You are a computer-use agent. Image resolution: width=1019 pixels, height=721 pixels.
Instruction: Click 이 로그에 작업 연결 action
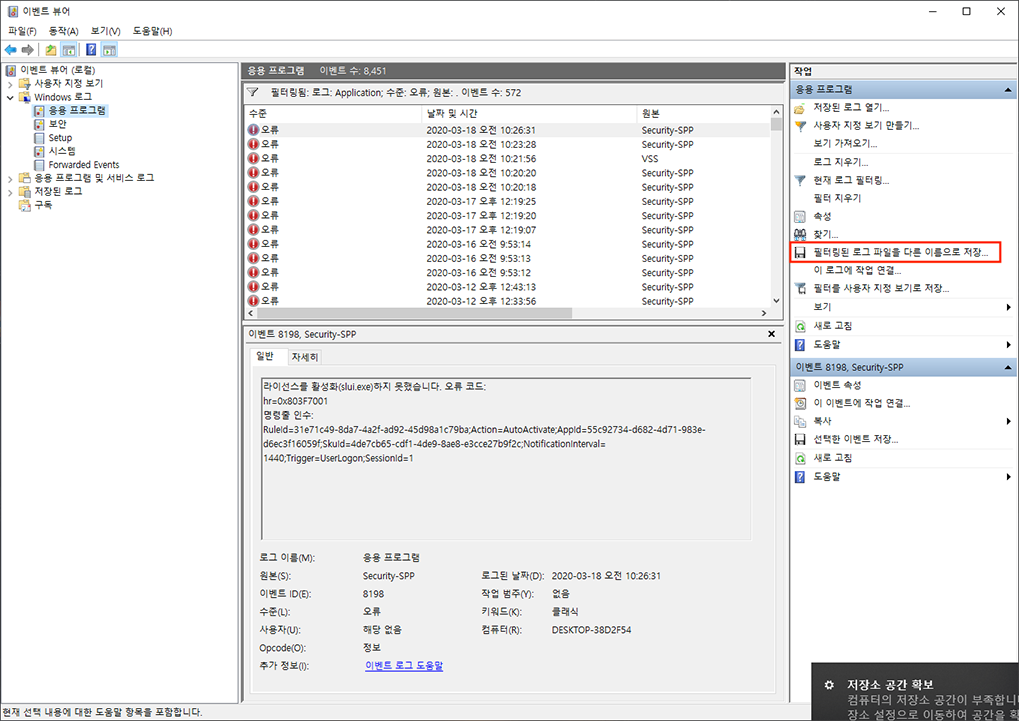click(x=857, y=270)
